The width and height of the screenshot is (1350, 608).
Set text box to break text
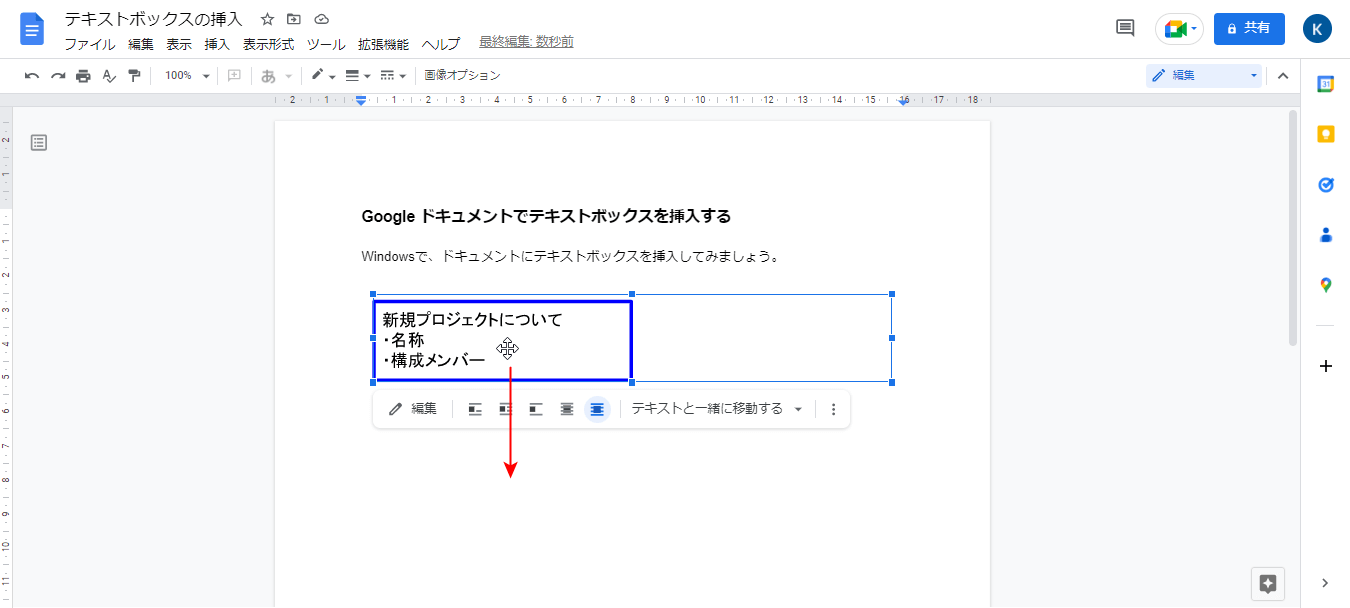click(536, 409)
